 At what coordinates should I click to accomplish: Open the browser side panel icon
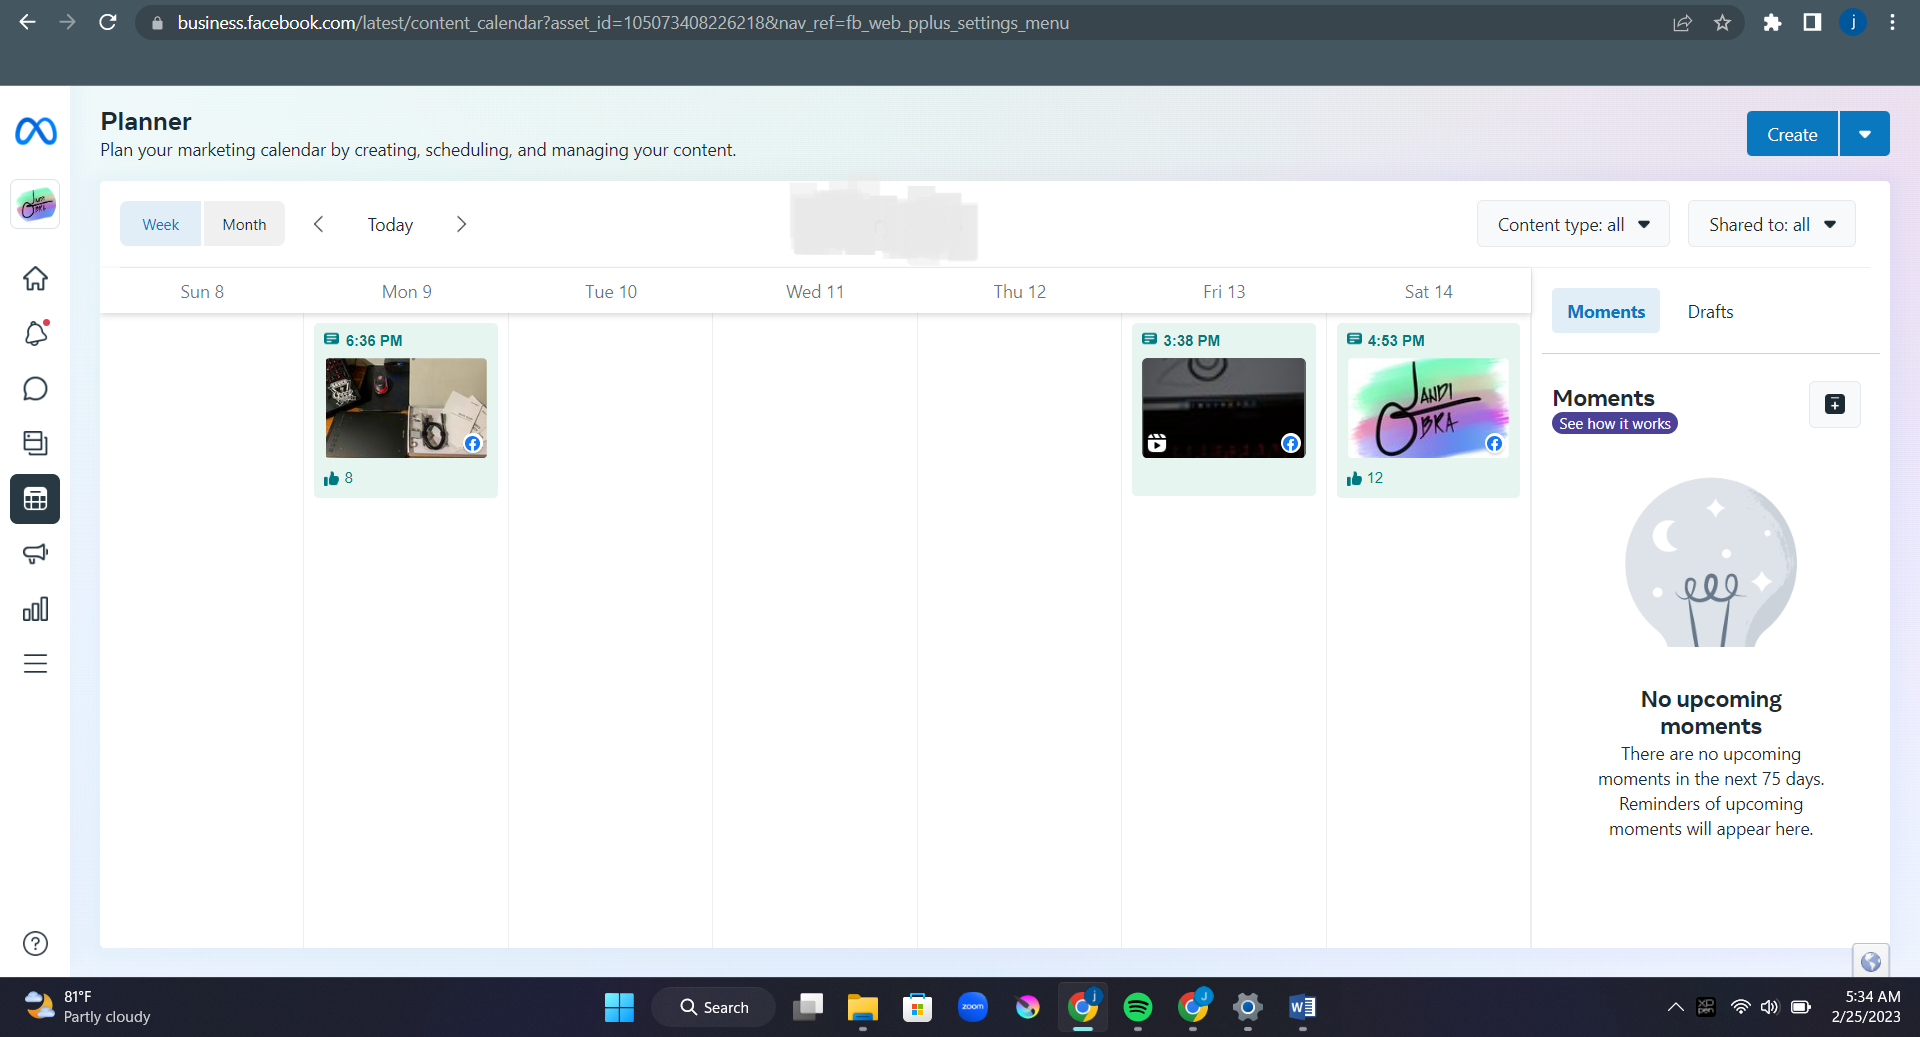click(1812, 22)
